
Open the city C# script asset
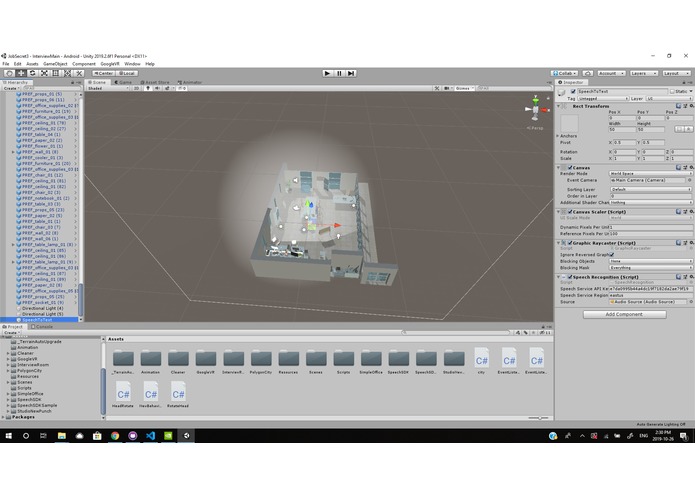click(x=481, y=360)
